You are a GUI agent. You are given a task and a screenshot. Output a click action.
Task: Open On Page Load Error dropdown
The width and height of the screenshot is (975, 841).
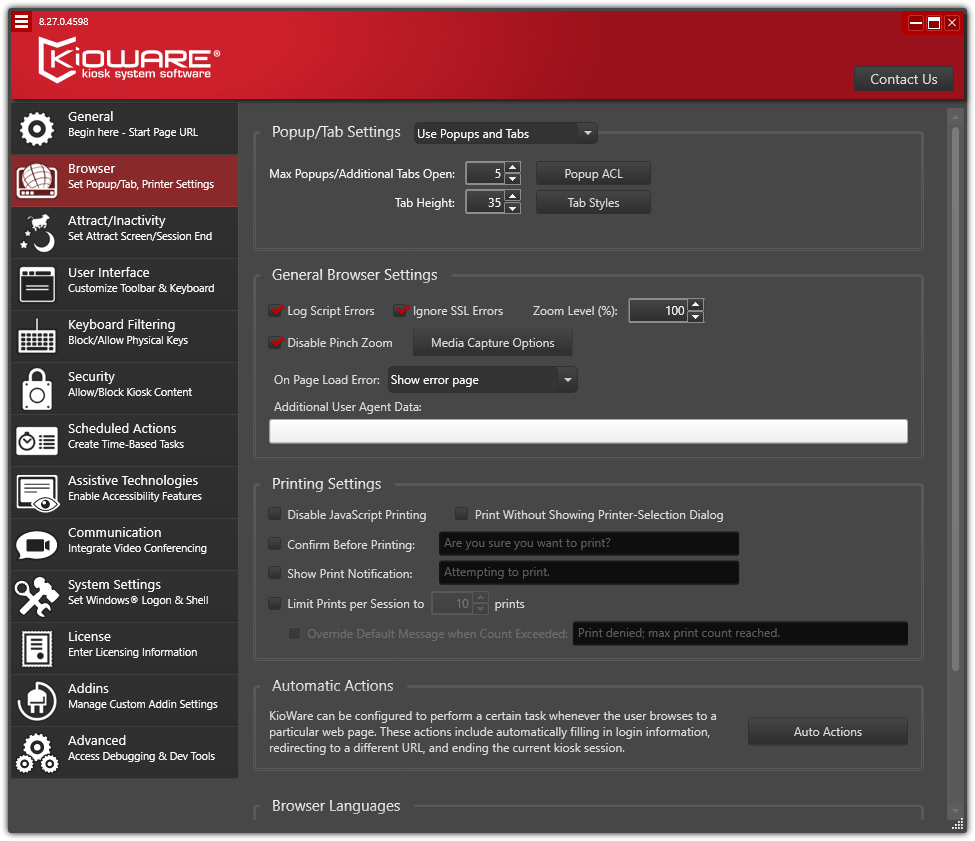(x=483, y=380)
